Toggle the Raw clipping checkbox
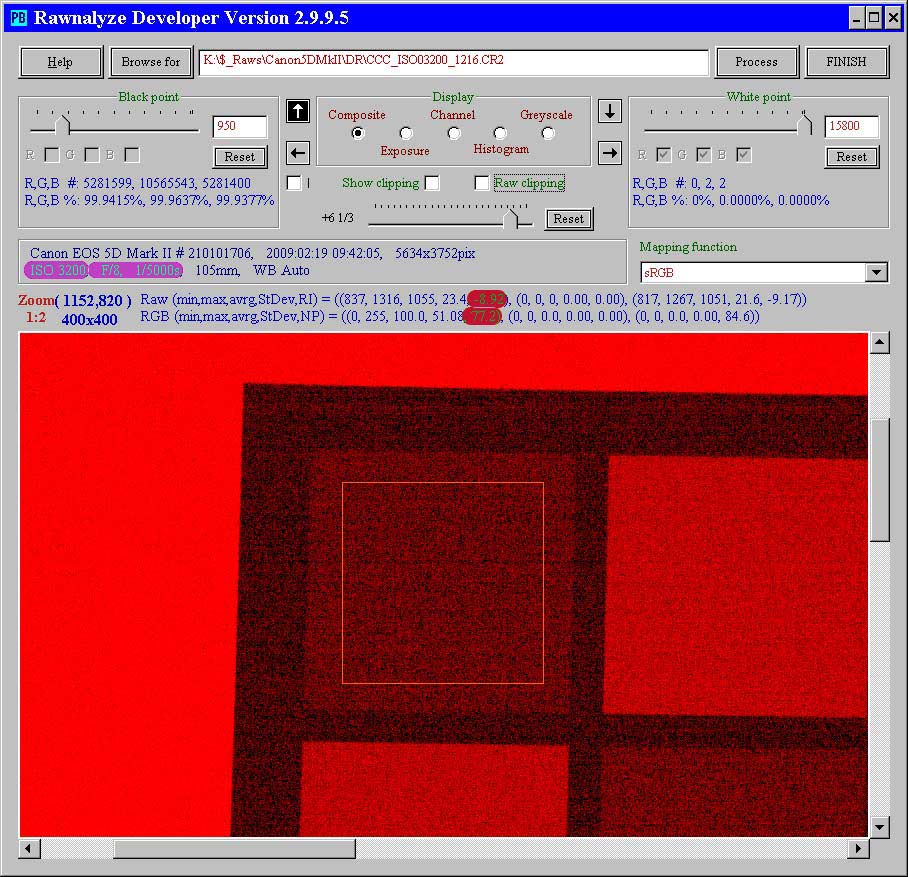The width and height of the screenshot is (908, 877). pyautogui.click(x=482, y=183)
